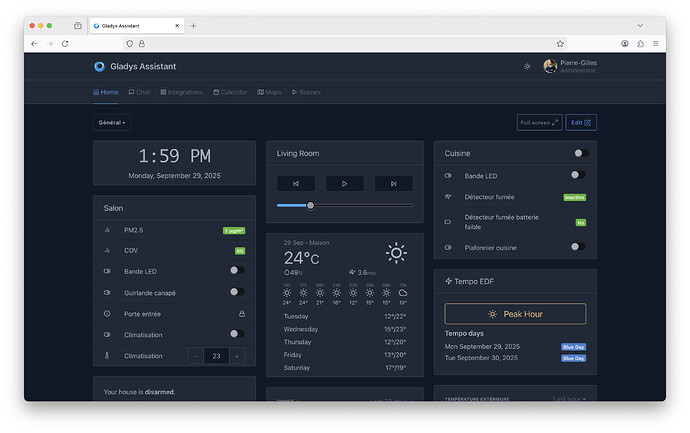
Task: Skip to next track in Living Room
Action: (x=393, y=184)
